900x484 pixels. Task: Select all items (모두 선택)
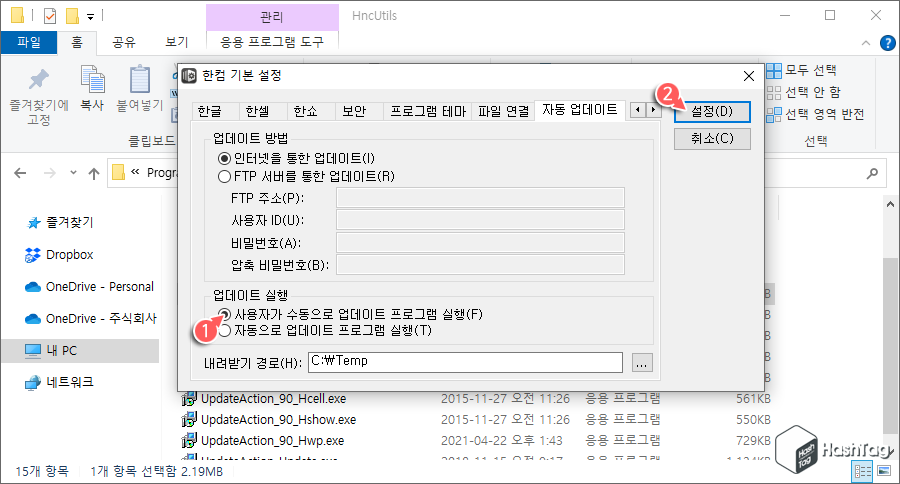click(x=802, y=70)
